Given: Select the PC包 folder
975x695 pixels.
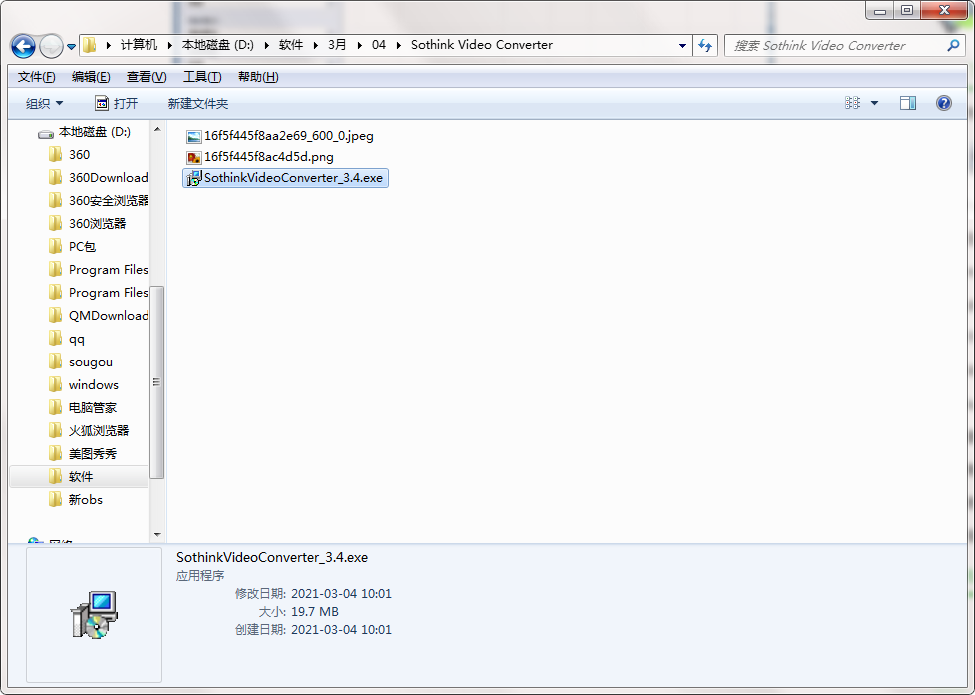Looking at the screenshot, I should pos(82,247).
